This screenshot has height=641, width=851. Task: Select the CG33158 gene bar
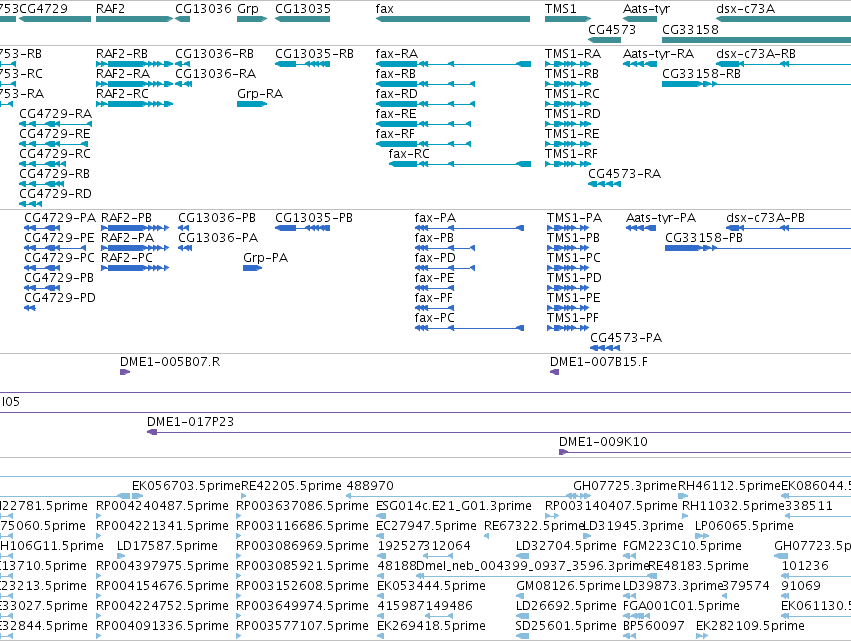tap(757, 40)
